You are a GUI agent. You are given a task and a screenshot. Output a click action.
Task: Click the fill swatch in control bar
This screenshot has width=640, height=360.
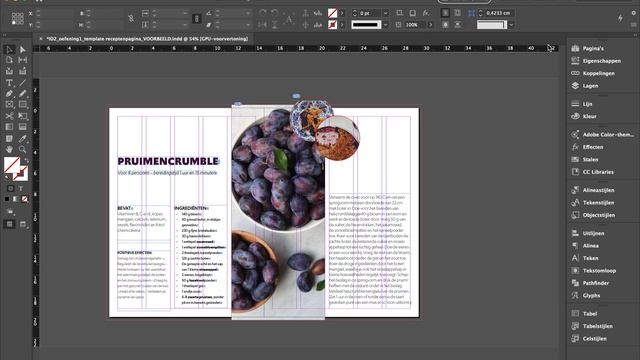click(x=333, y=13)
